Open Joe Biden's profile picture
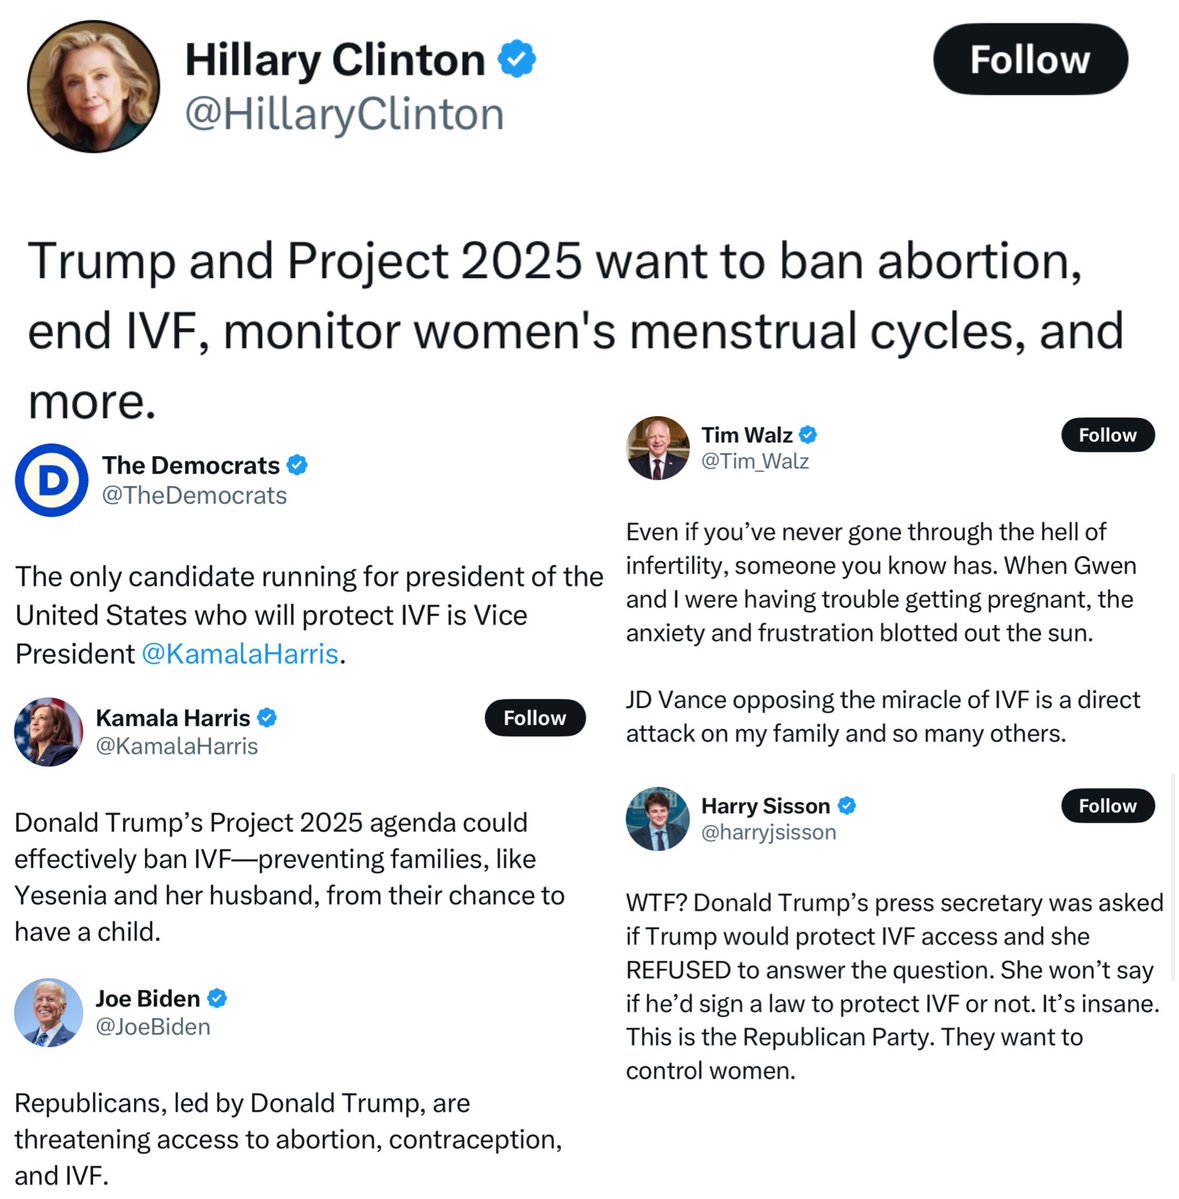 [49, 1012]
